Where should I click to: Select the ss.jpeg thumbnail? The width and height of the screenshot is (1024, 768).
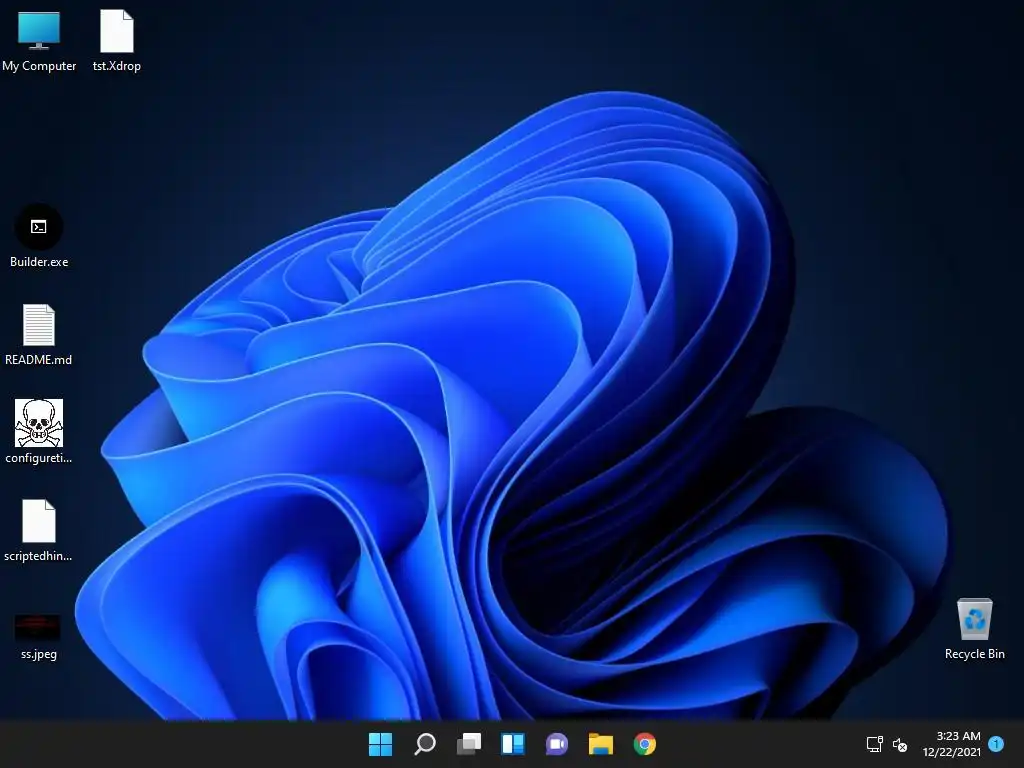[x=38, y=628]
